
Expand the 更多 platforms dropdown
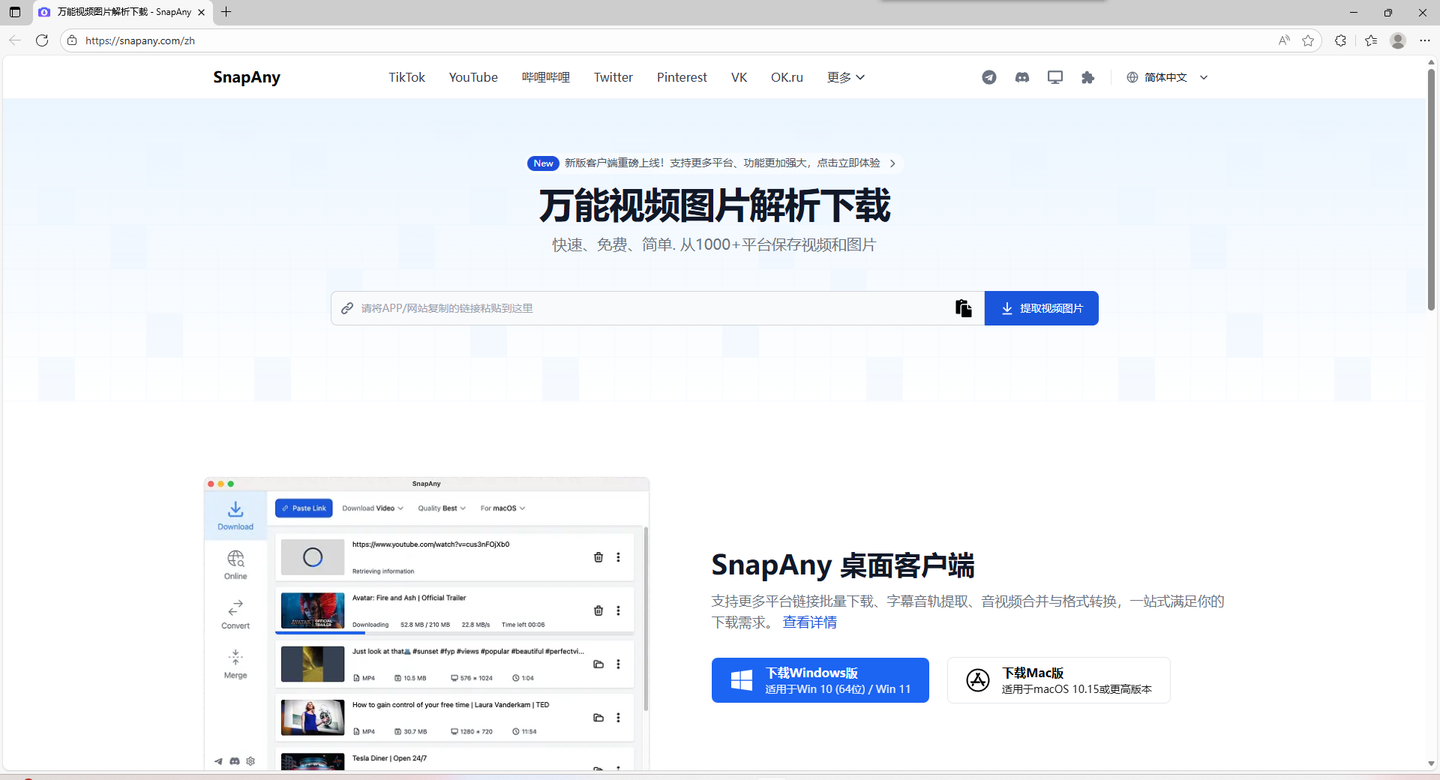(x=846, y=77)
